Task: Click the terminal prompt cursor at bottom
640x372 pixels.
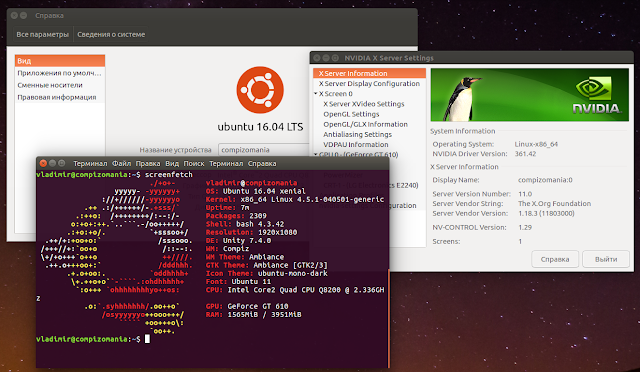Action: pyautogui.click(x=147, y=339)
